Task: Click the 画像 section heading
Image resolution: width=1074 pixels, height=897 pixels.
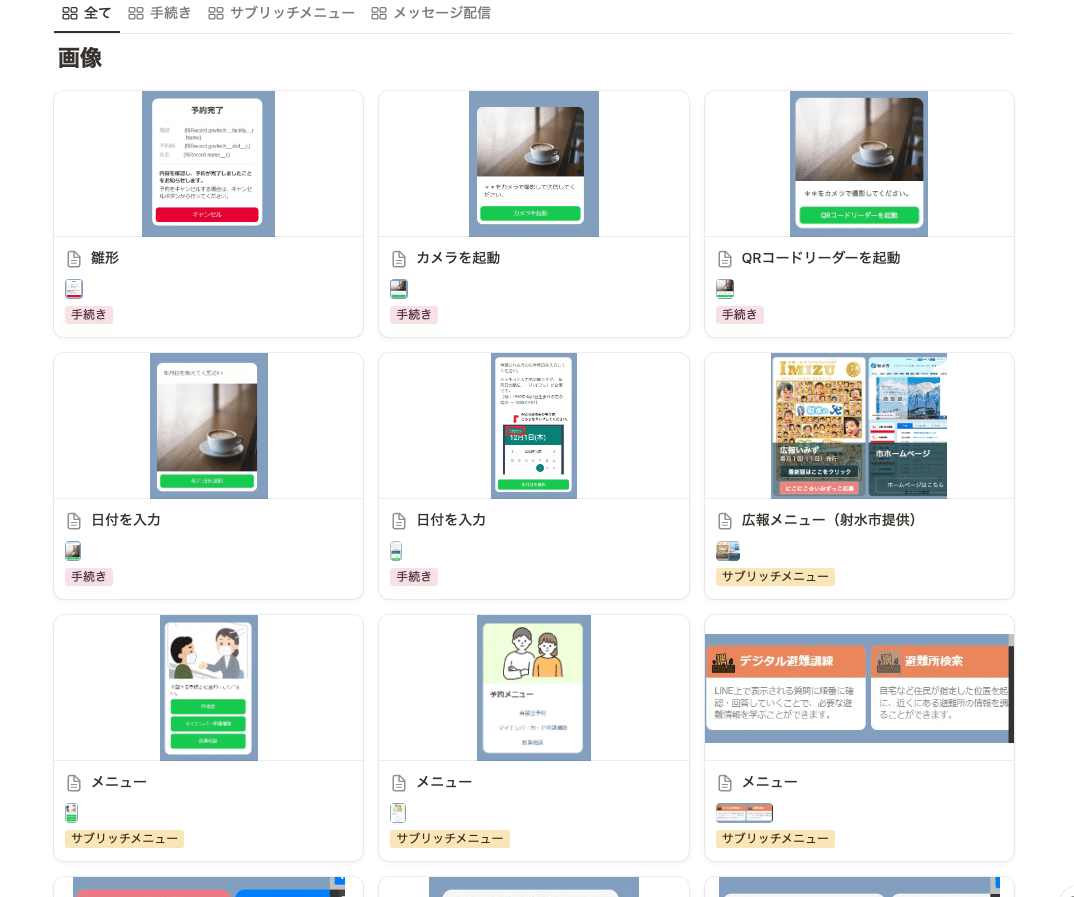Action: tap(80, 58)
